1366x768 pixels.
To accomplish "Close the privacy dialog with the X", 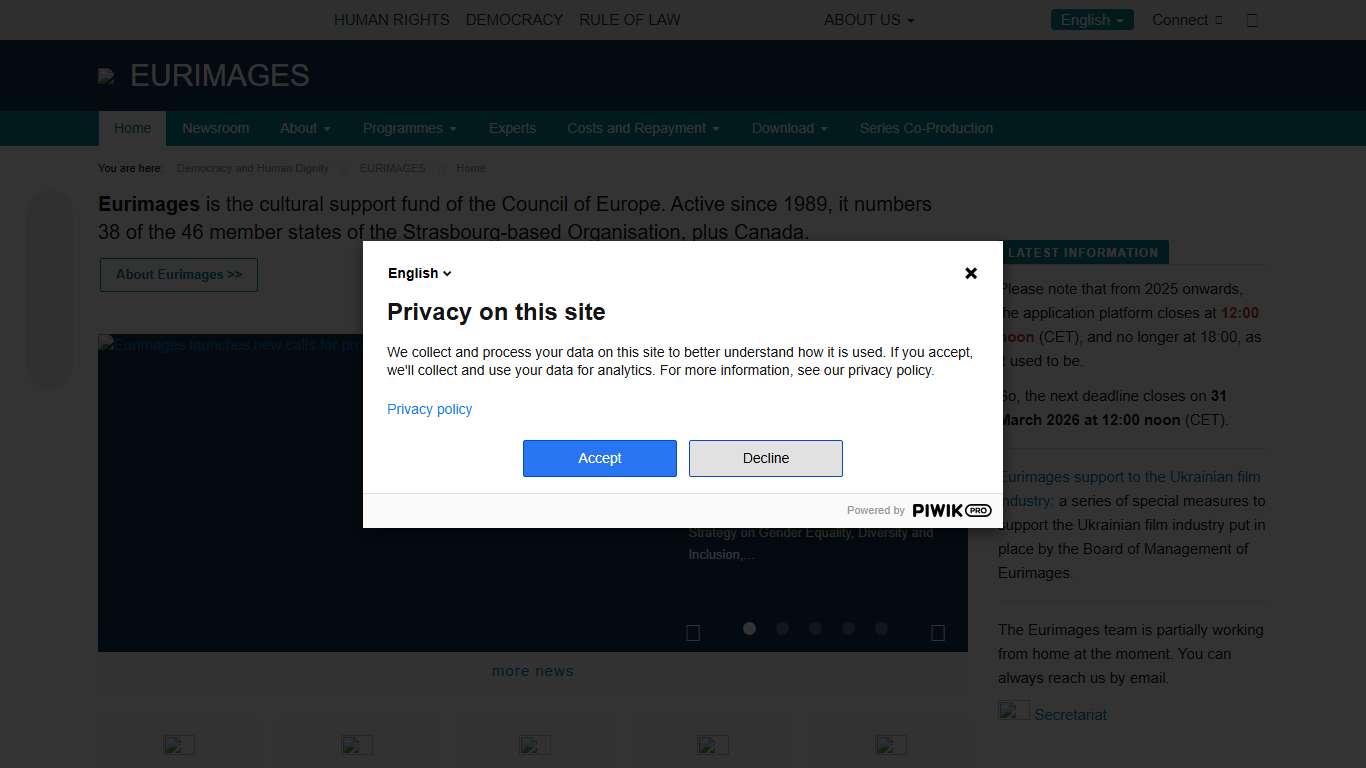I will point(970,273).
